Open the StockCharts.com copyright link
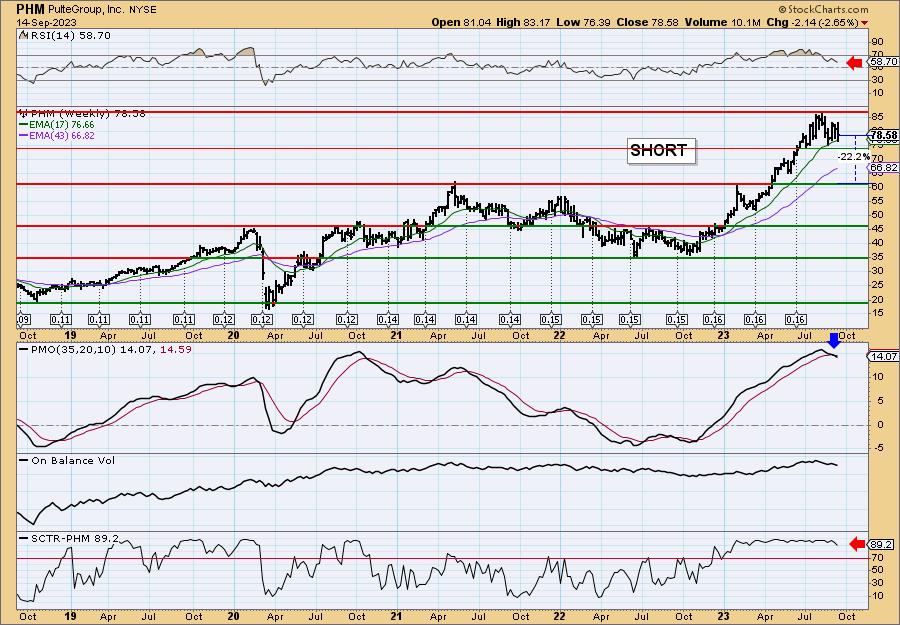The image size is (900, 625). pyautogui.click(x=823, y=10)
